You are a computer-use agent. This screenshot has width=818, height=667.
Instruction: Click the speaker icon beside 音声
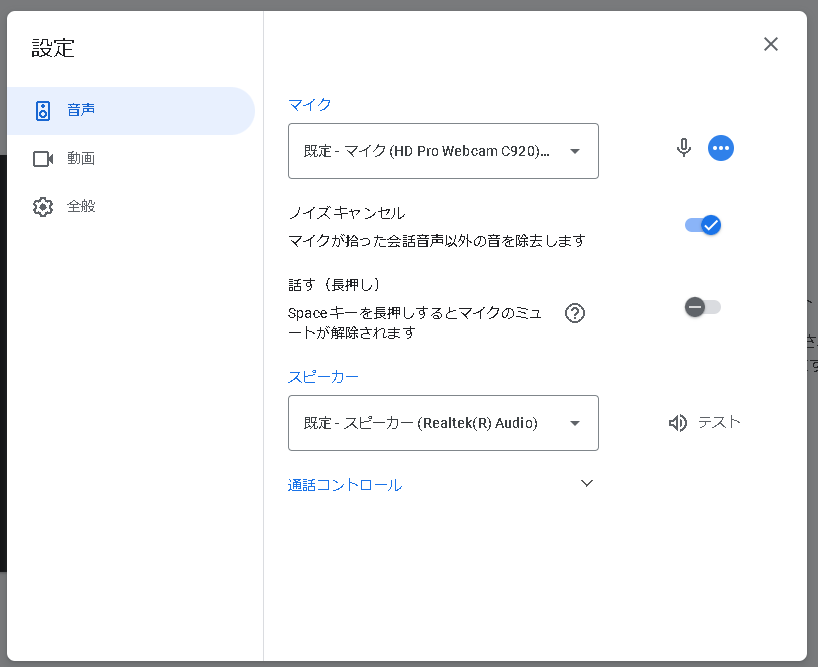coord(43,111)
